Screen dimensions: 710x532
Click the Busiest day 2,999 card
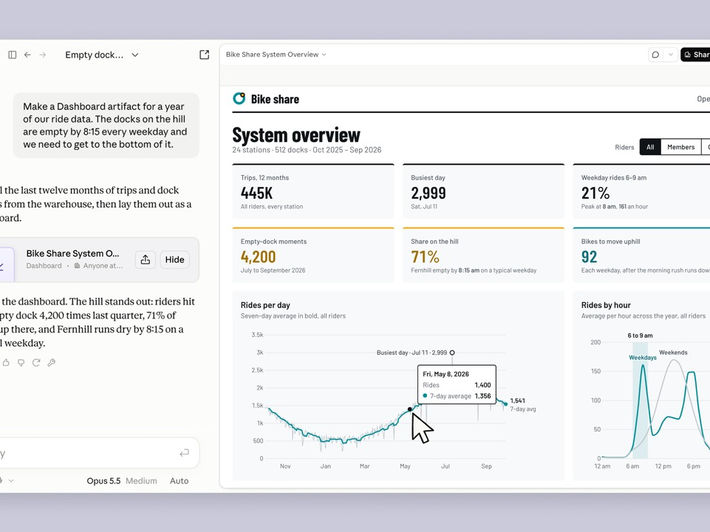tap(483, 192)
